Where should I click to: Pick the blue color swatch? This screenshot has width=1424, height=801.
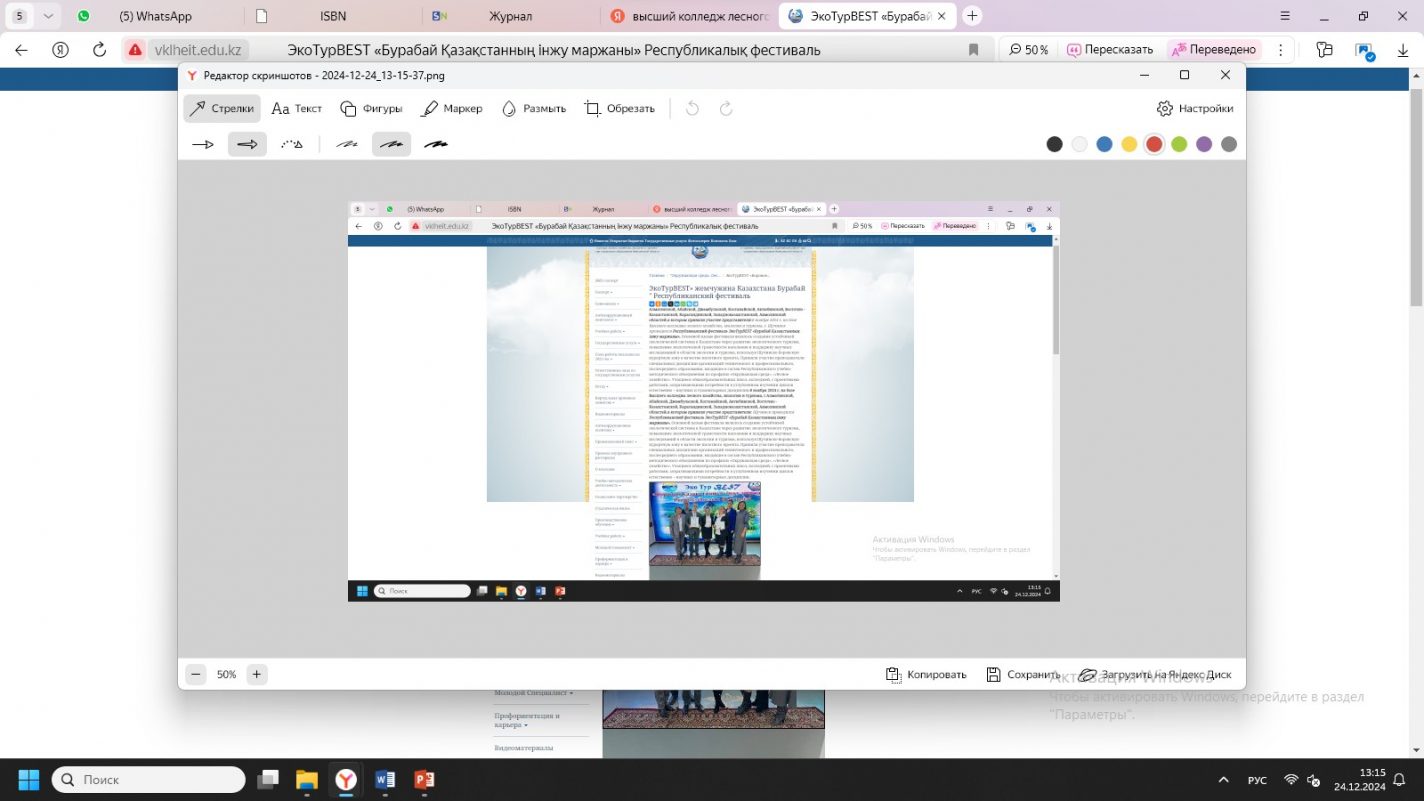tap(1104, 144)
